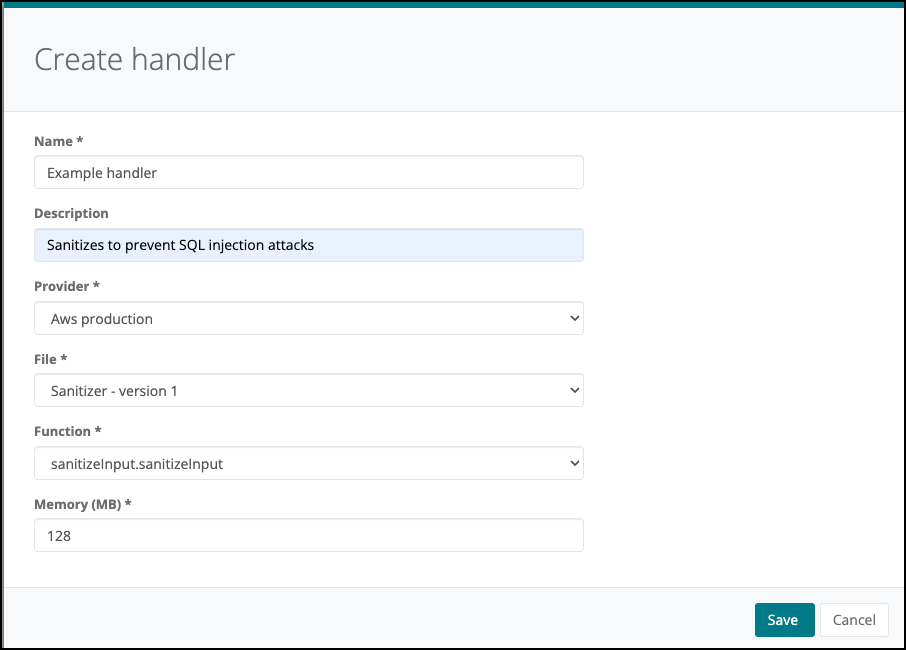Place cursor on "Example handler" text
Image resolution: width=906 pixels, height=650 pixels.
102,173
